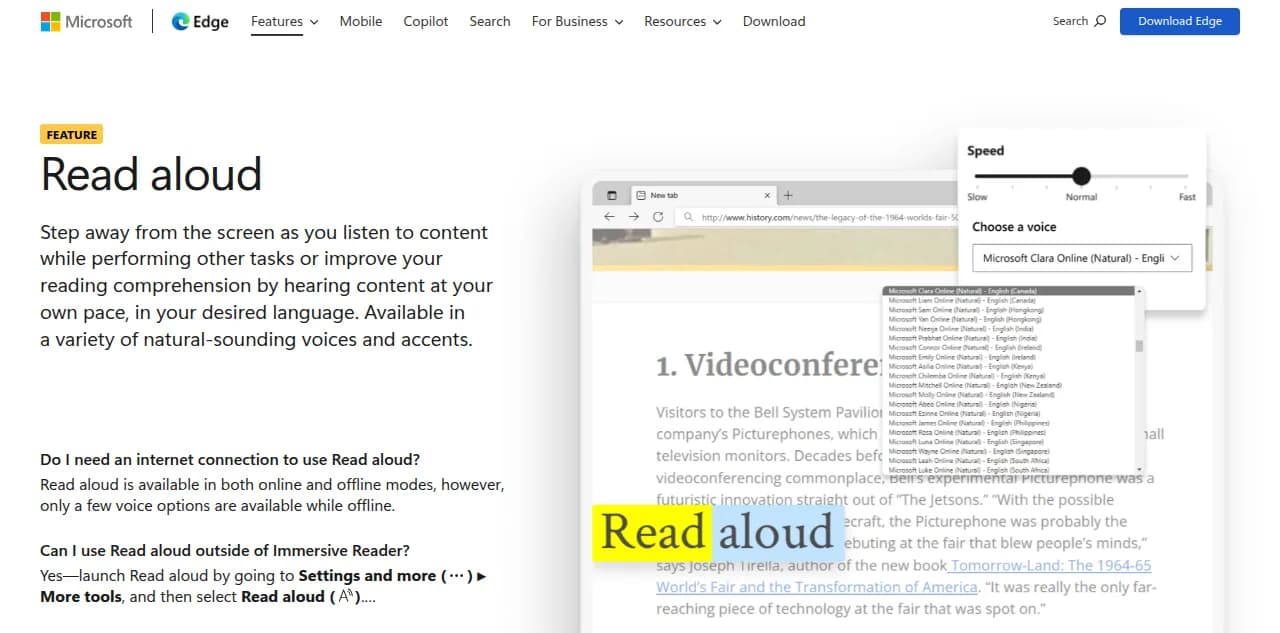Screen dimensions: 1280x633
Task: Click the forward arrow in mock browser
Action: (633, 216)
